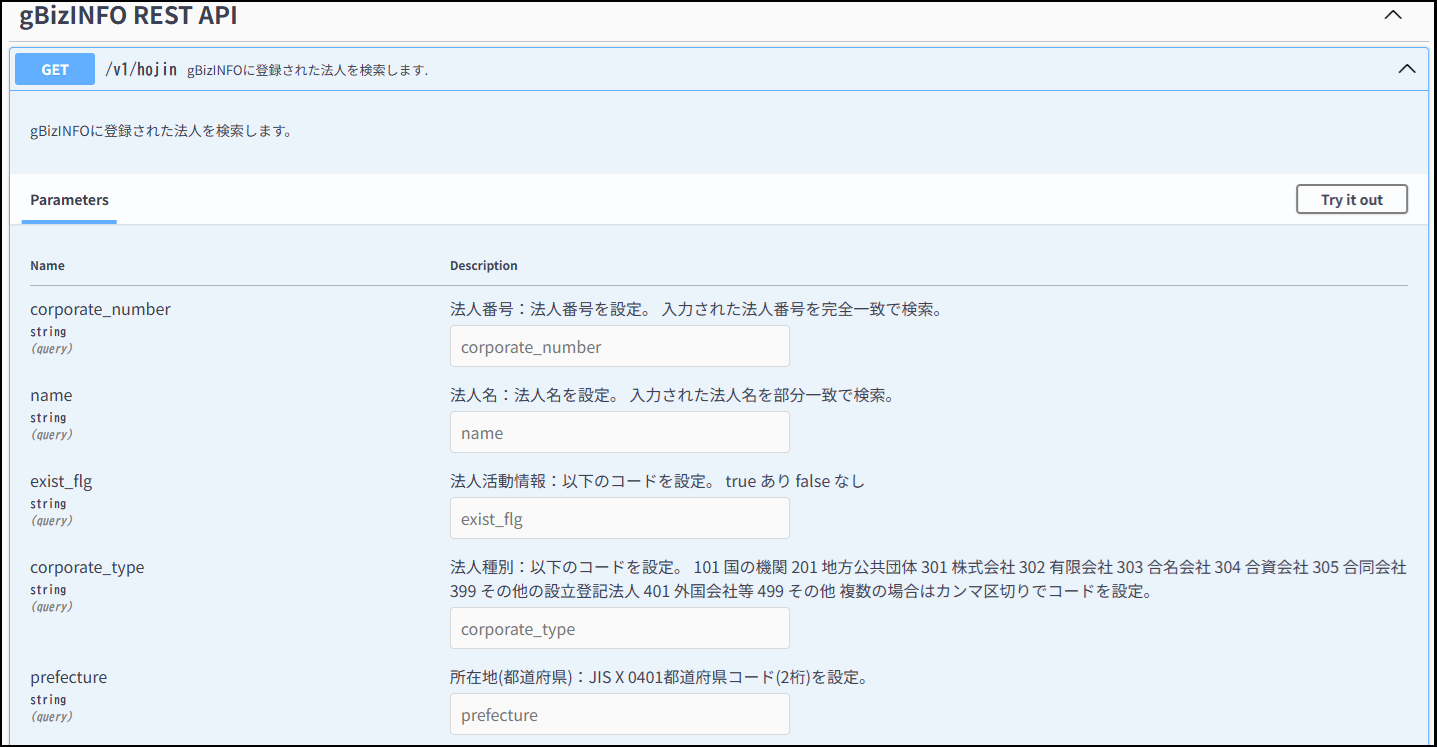Focus the corporate_number input field

click(619, 347)
